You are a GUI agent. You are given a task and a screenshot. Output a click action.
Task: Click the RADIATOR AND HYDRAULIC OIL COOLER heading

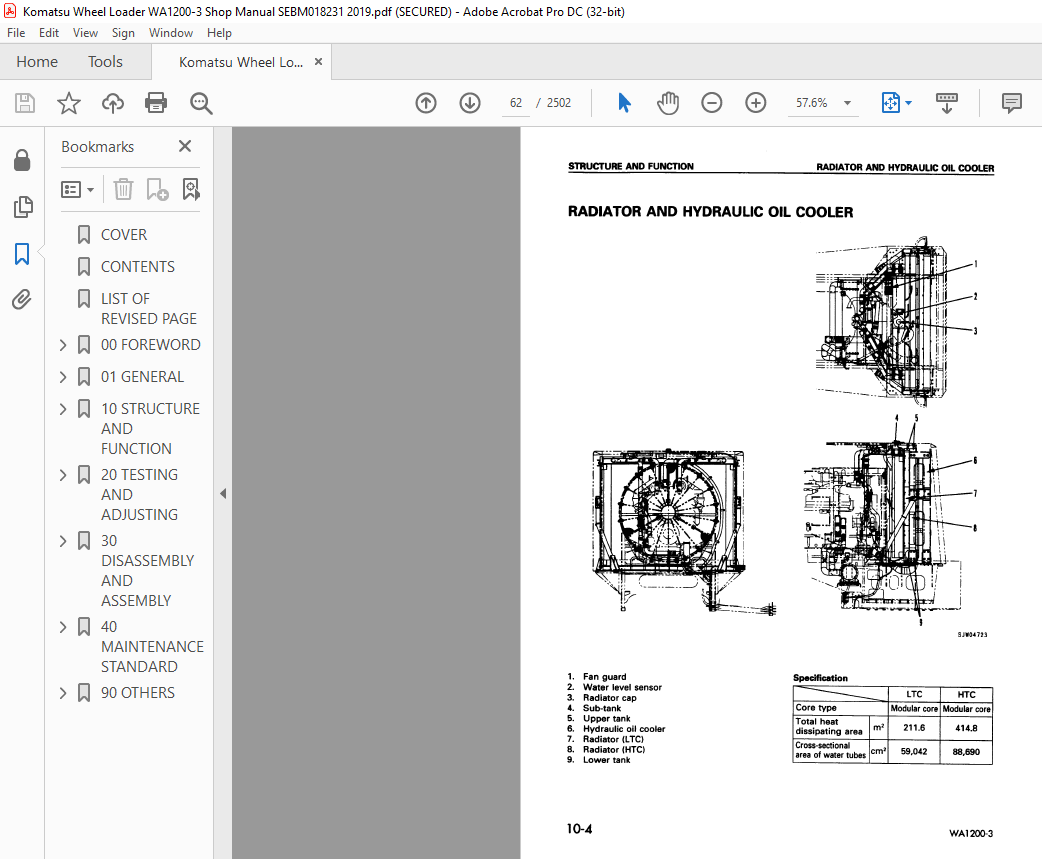[x=710, y=212]
